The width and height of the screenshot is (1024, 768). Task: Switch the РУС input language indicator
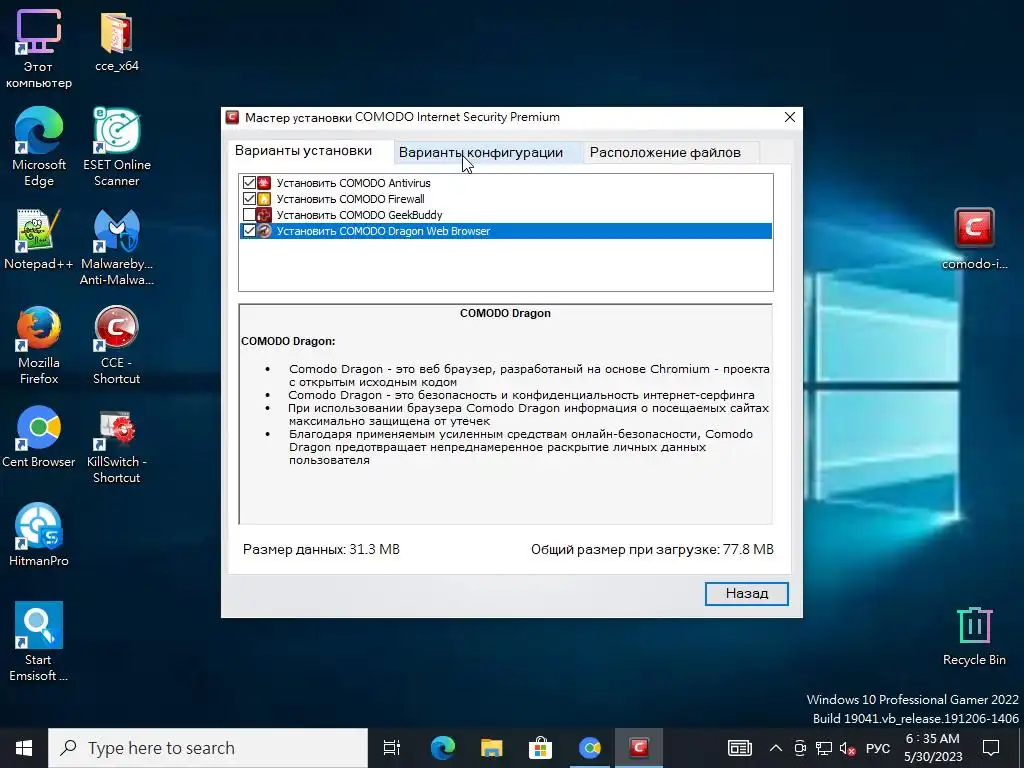click(x=878, y=748)
